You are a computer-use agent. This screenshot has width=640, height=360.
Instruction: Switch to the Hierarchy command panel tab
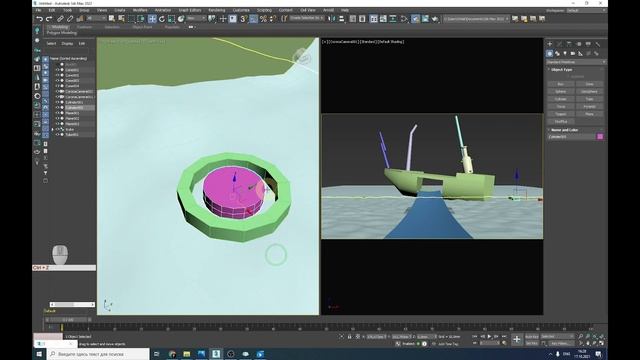point(569,44)
